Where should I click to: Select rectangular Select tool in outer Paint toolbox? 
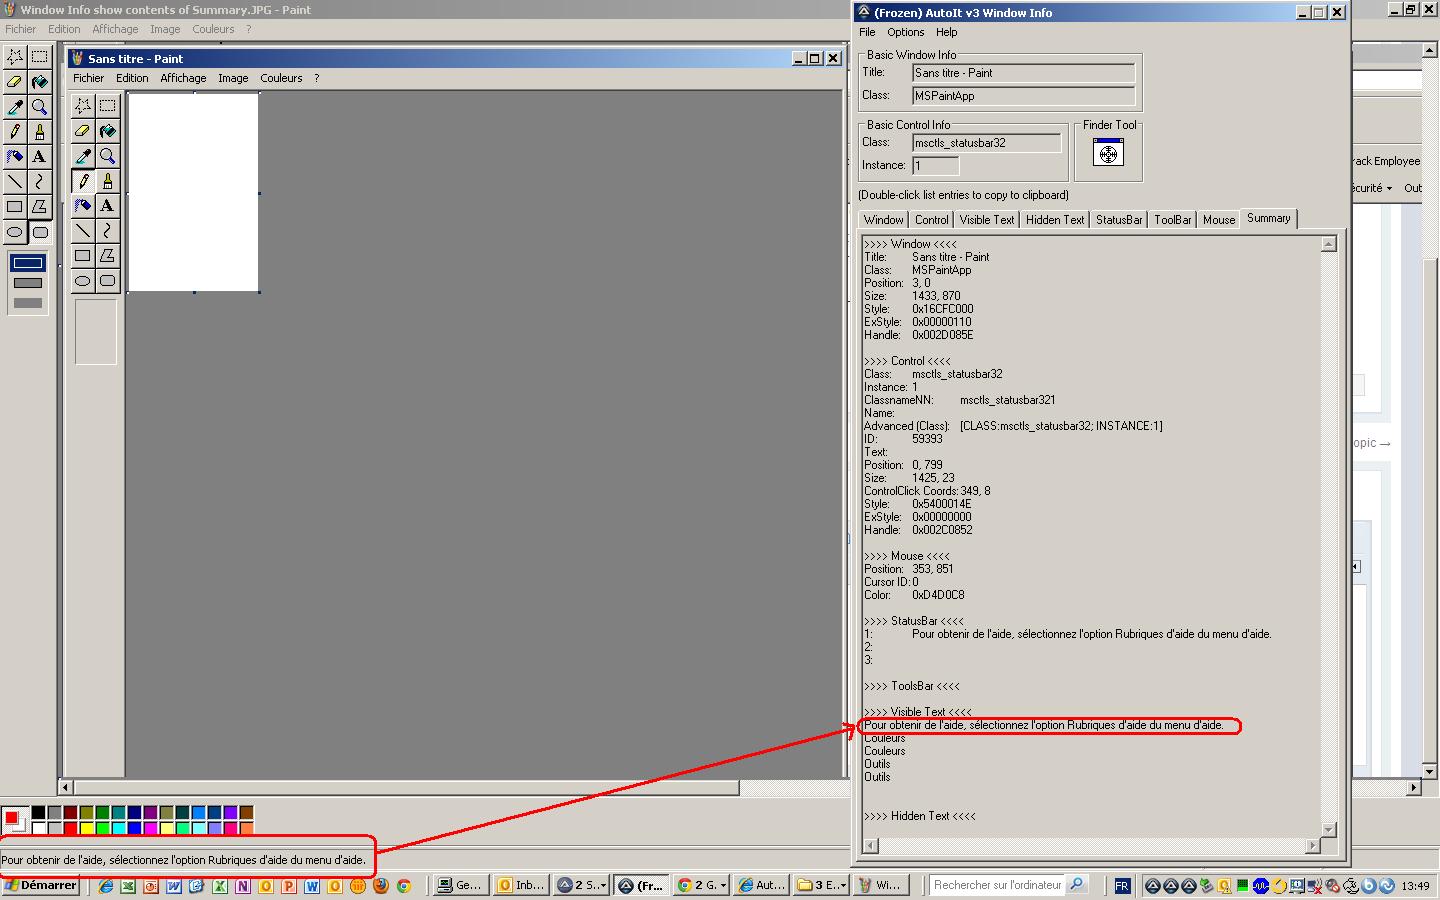(39, 57)
